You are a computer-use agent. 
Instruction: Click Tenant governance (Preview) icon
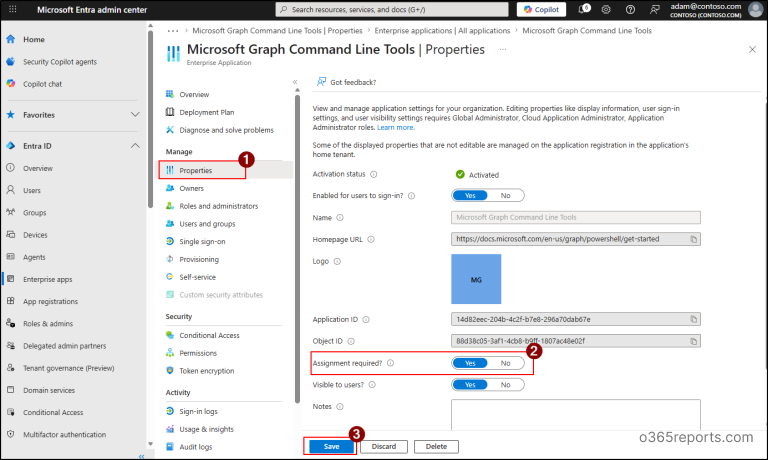click(11, 367)
